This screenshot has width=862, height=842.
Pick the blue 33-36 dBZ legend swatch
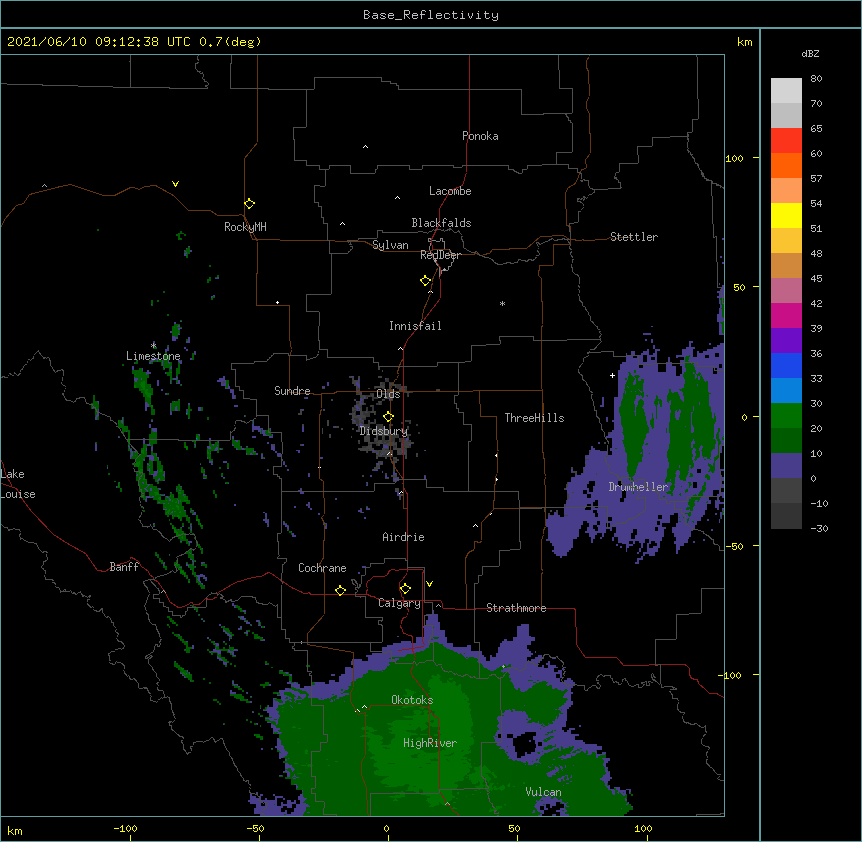coord(786,365)
